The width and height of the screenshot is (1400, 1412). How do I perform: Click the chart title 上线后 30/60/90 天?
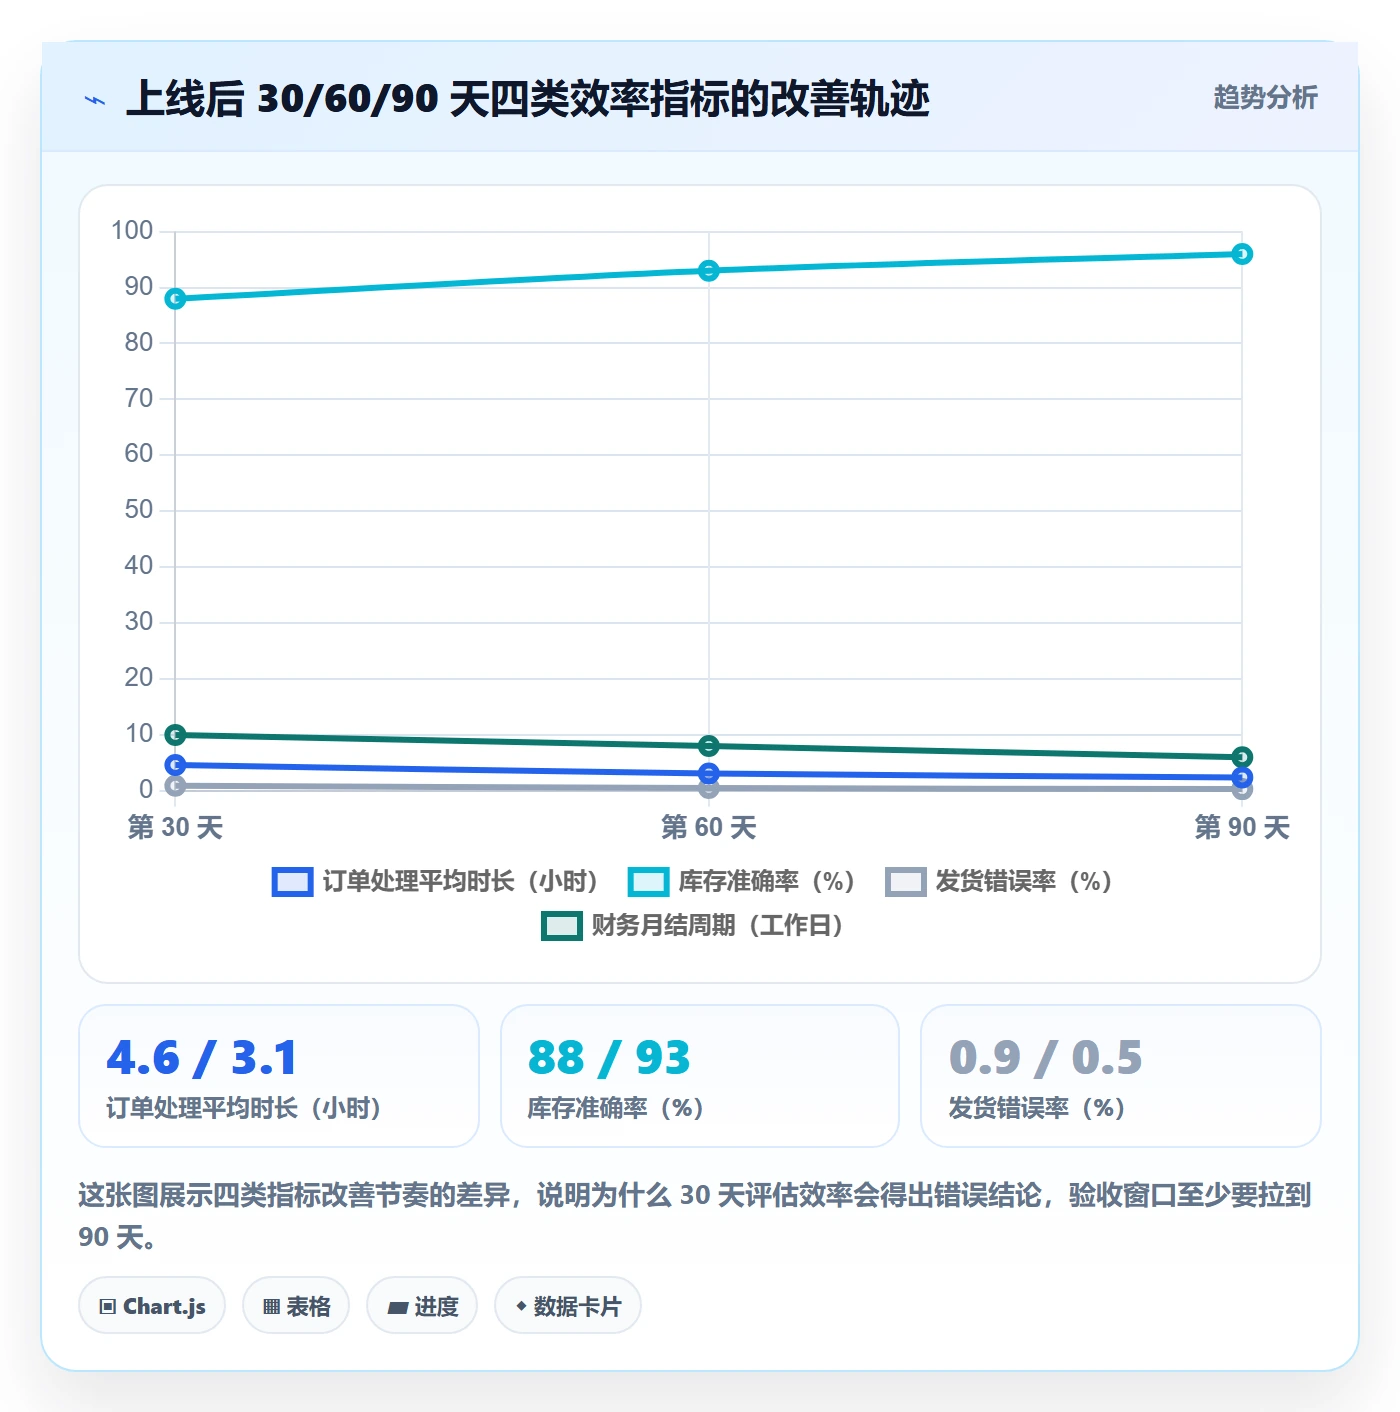tap(528, 99)
